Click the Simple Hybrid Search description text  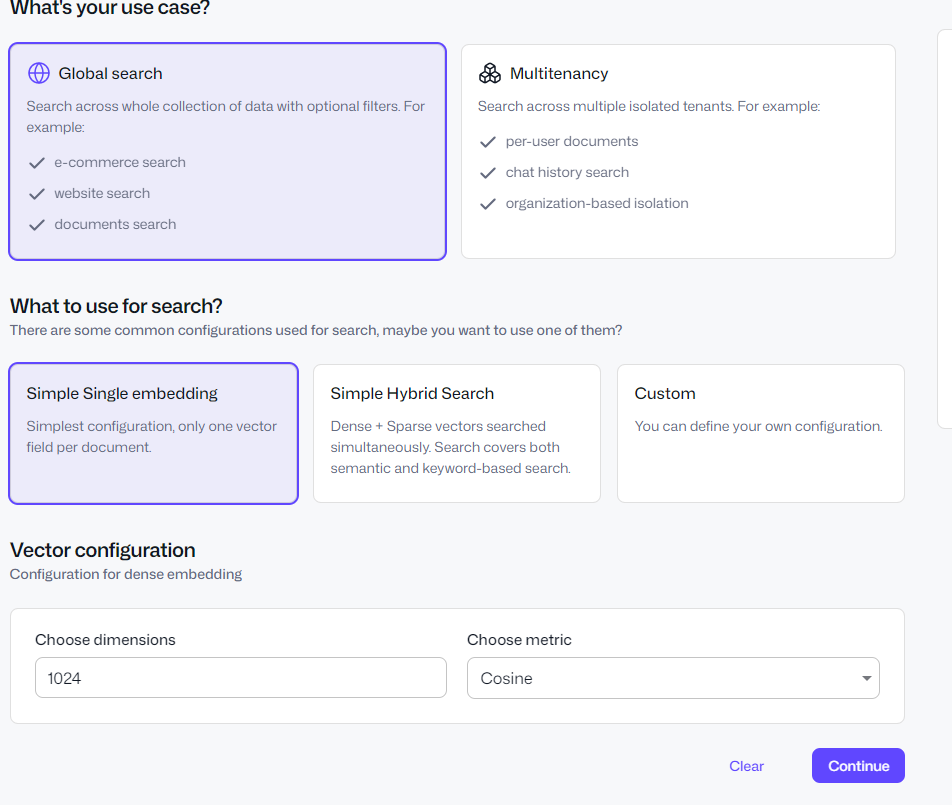click(x=450, y=447)
